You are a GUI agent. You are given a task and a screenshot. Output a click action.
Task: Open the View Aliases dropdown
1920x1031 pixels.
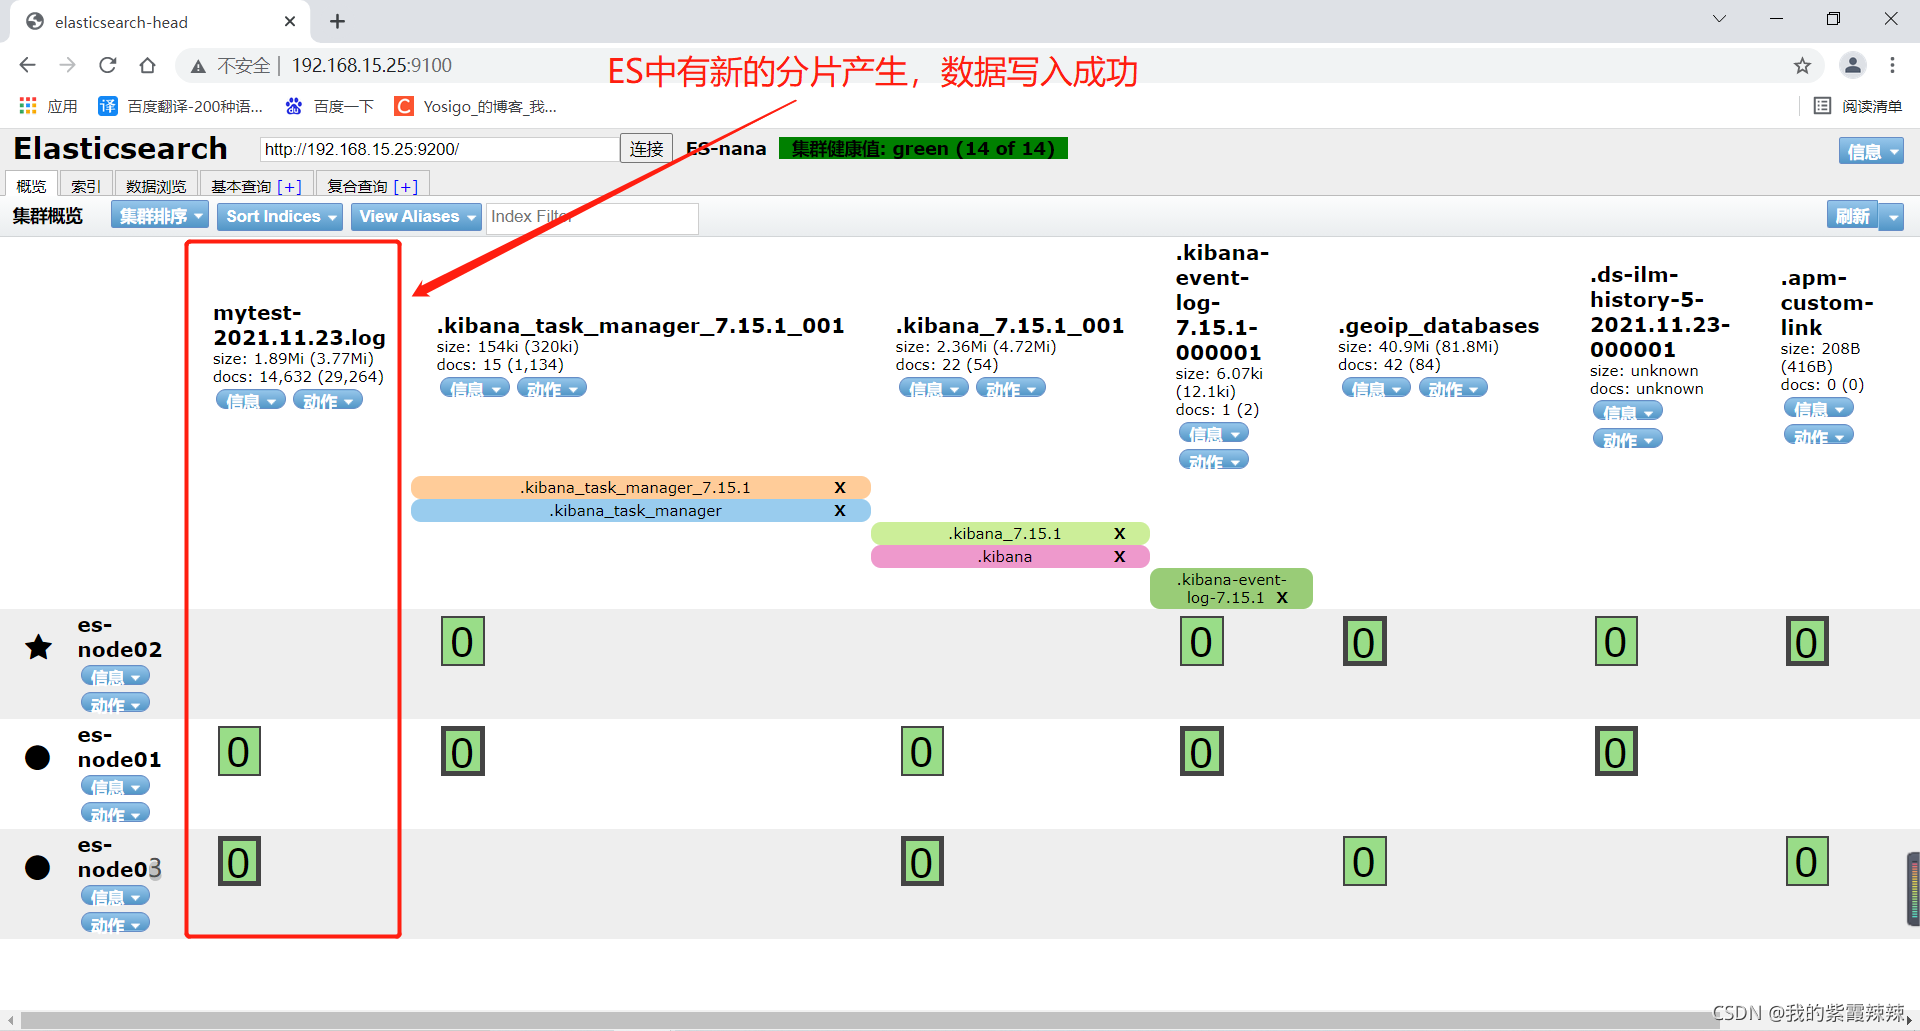416,216
